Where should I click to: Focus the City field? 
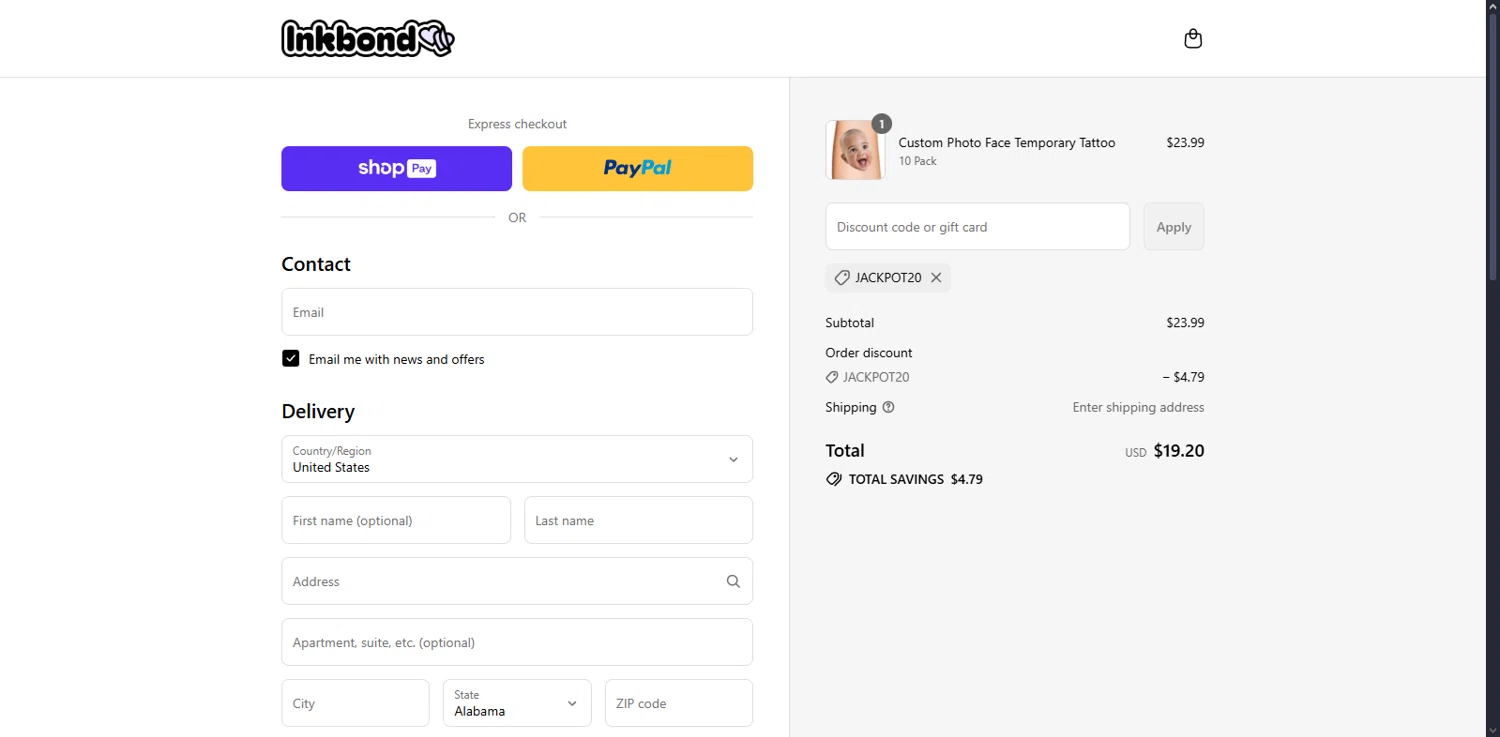(356, 703)
